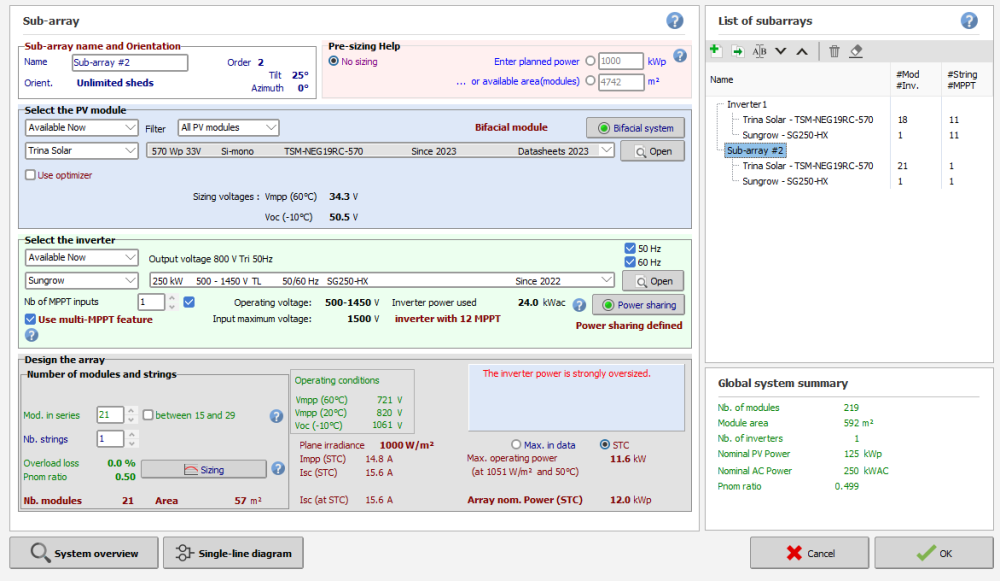Viewport: 1000px width, 581px height.
Task: Click the duplicate subarray icon
Action: pyautogui.click(x=737, y=51)
